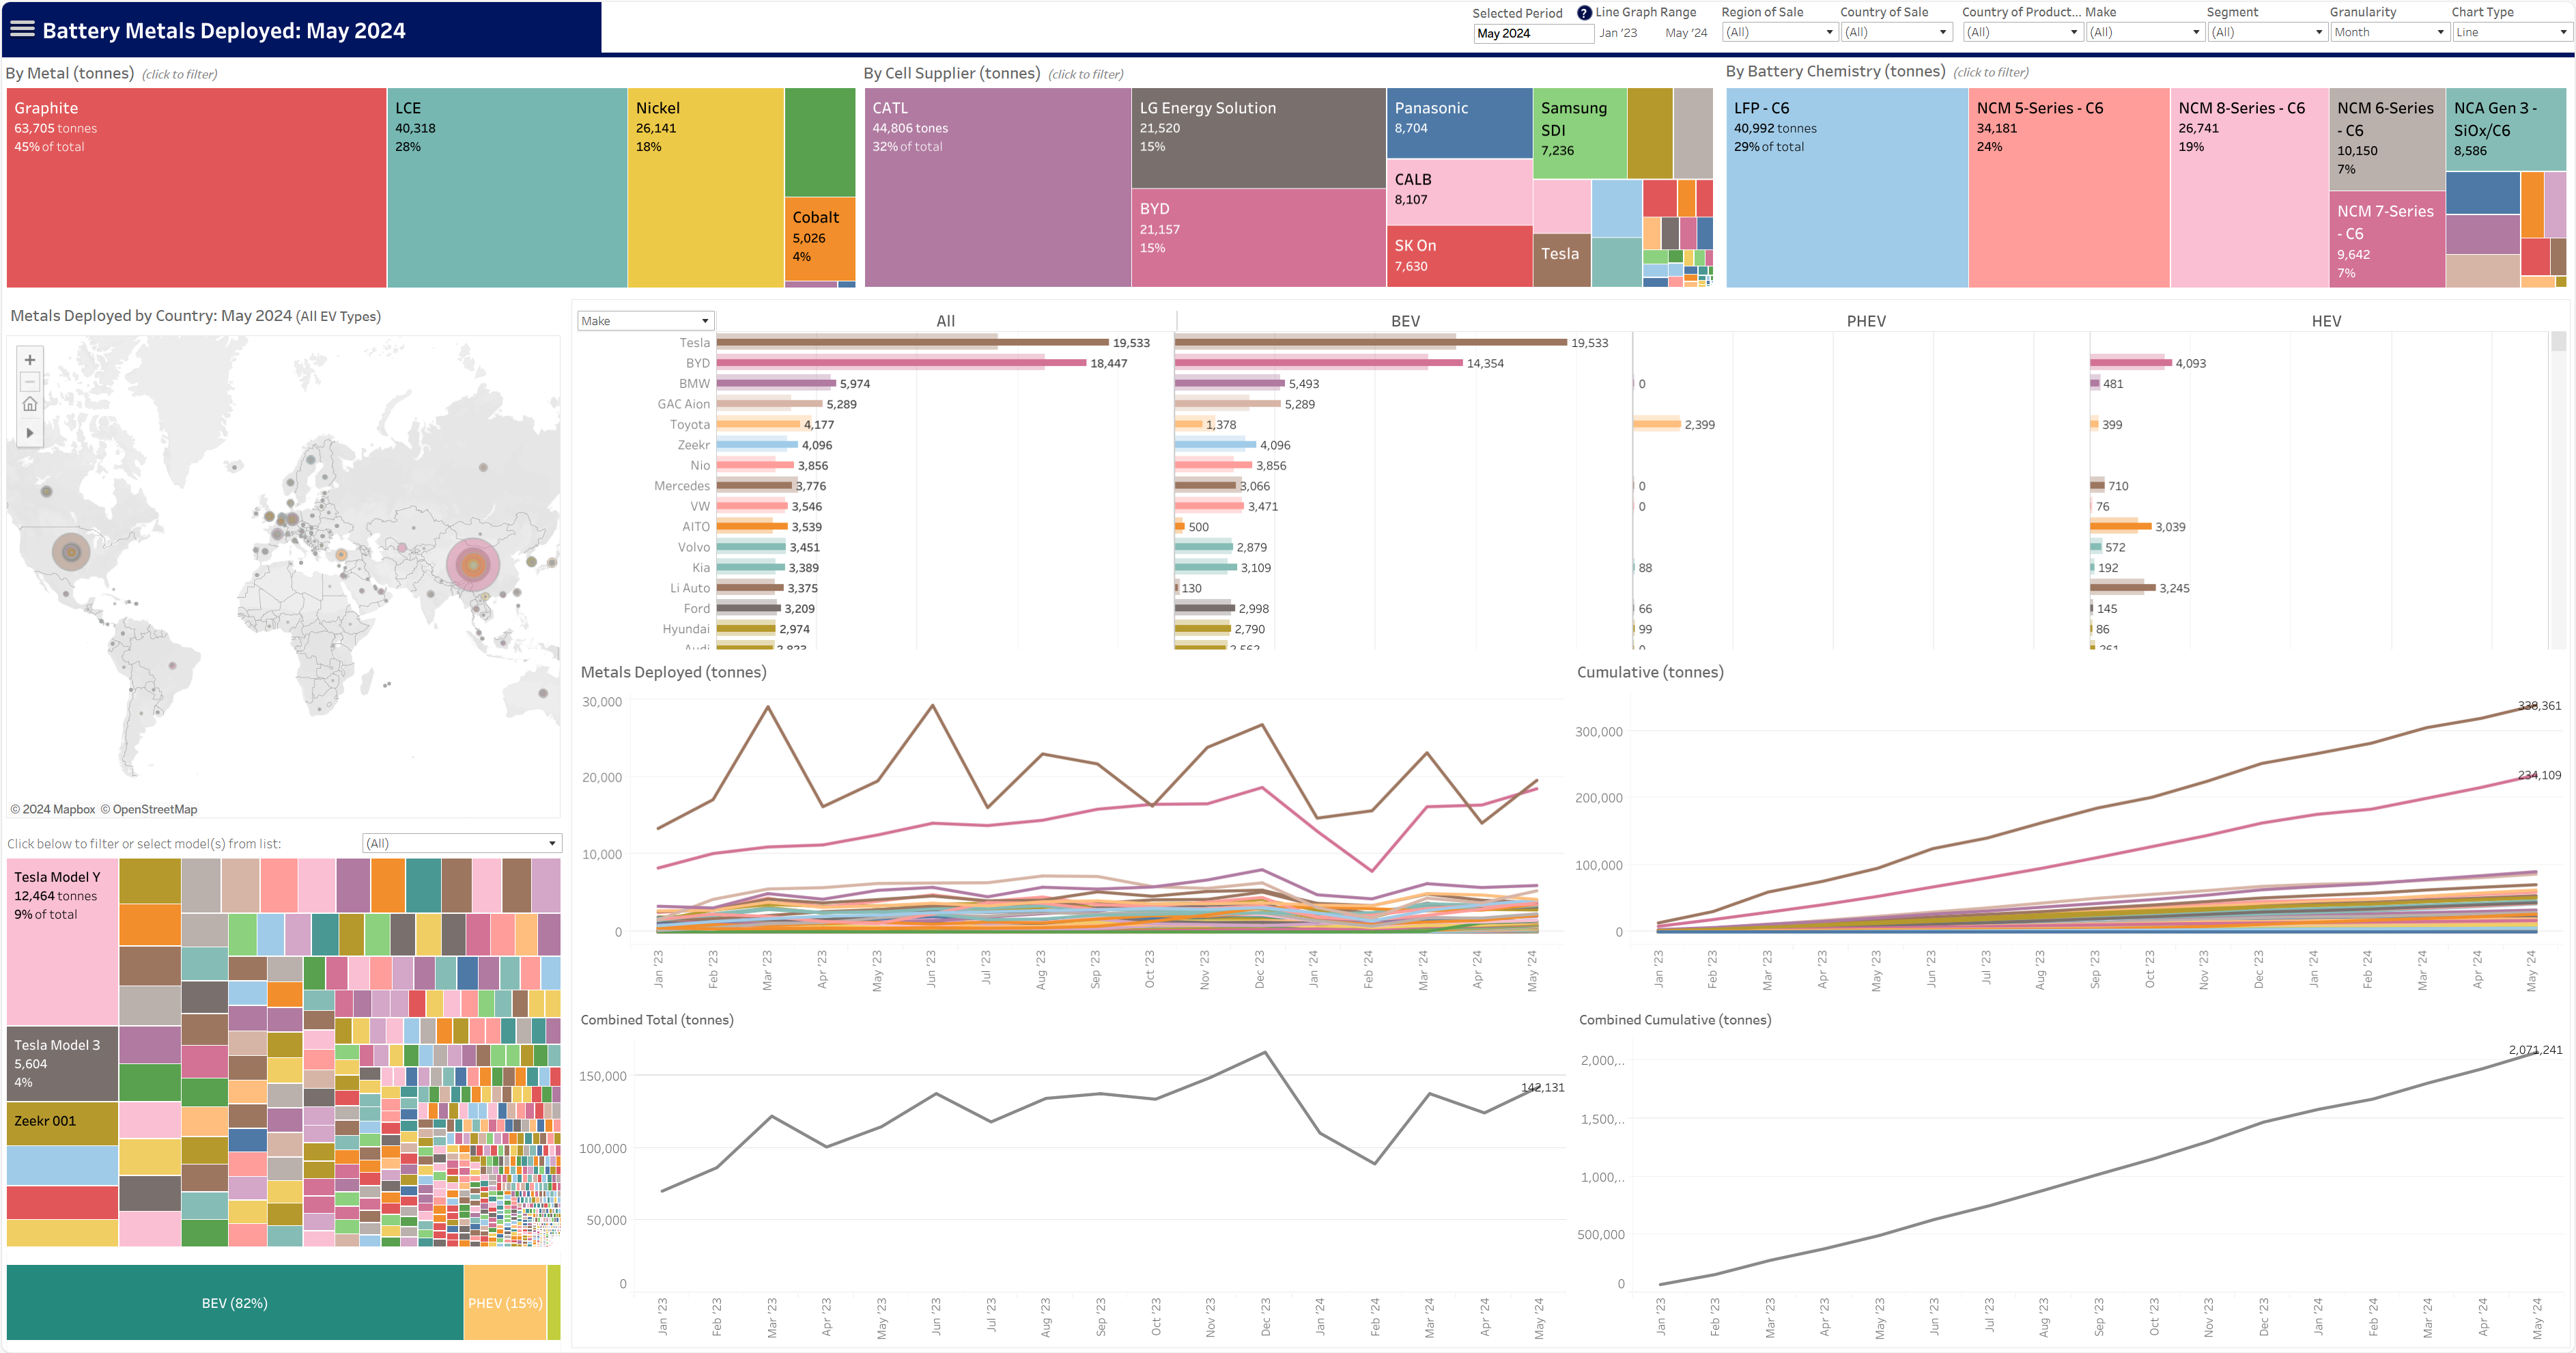
Task: Select the Cobalt treemap tile
Action: [820, 239]
